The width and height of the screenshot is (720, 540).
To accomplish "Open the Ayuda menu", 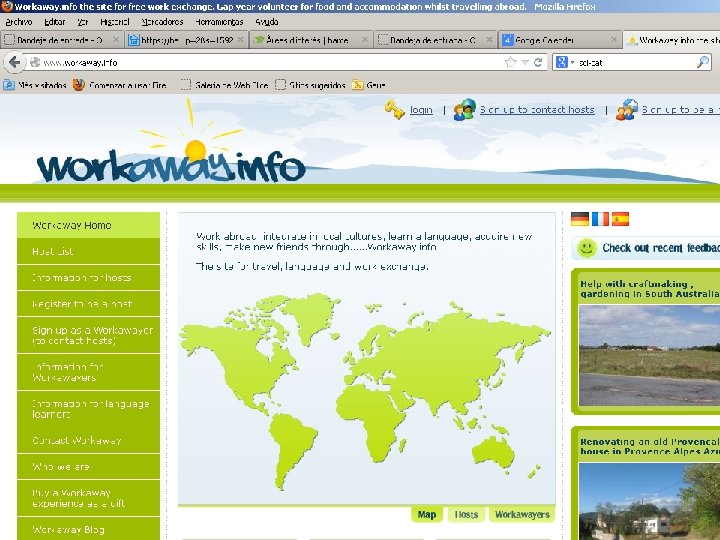I will click(x=267, y=22).
